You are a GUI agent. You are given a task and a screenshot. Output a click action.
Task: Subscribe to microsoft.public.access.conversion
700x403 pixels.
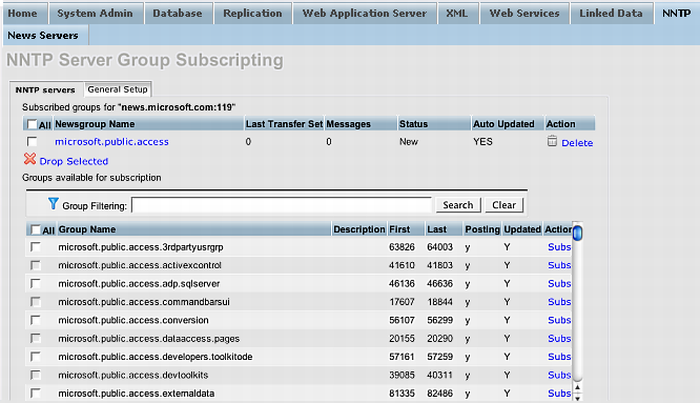click(559, 320)
